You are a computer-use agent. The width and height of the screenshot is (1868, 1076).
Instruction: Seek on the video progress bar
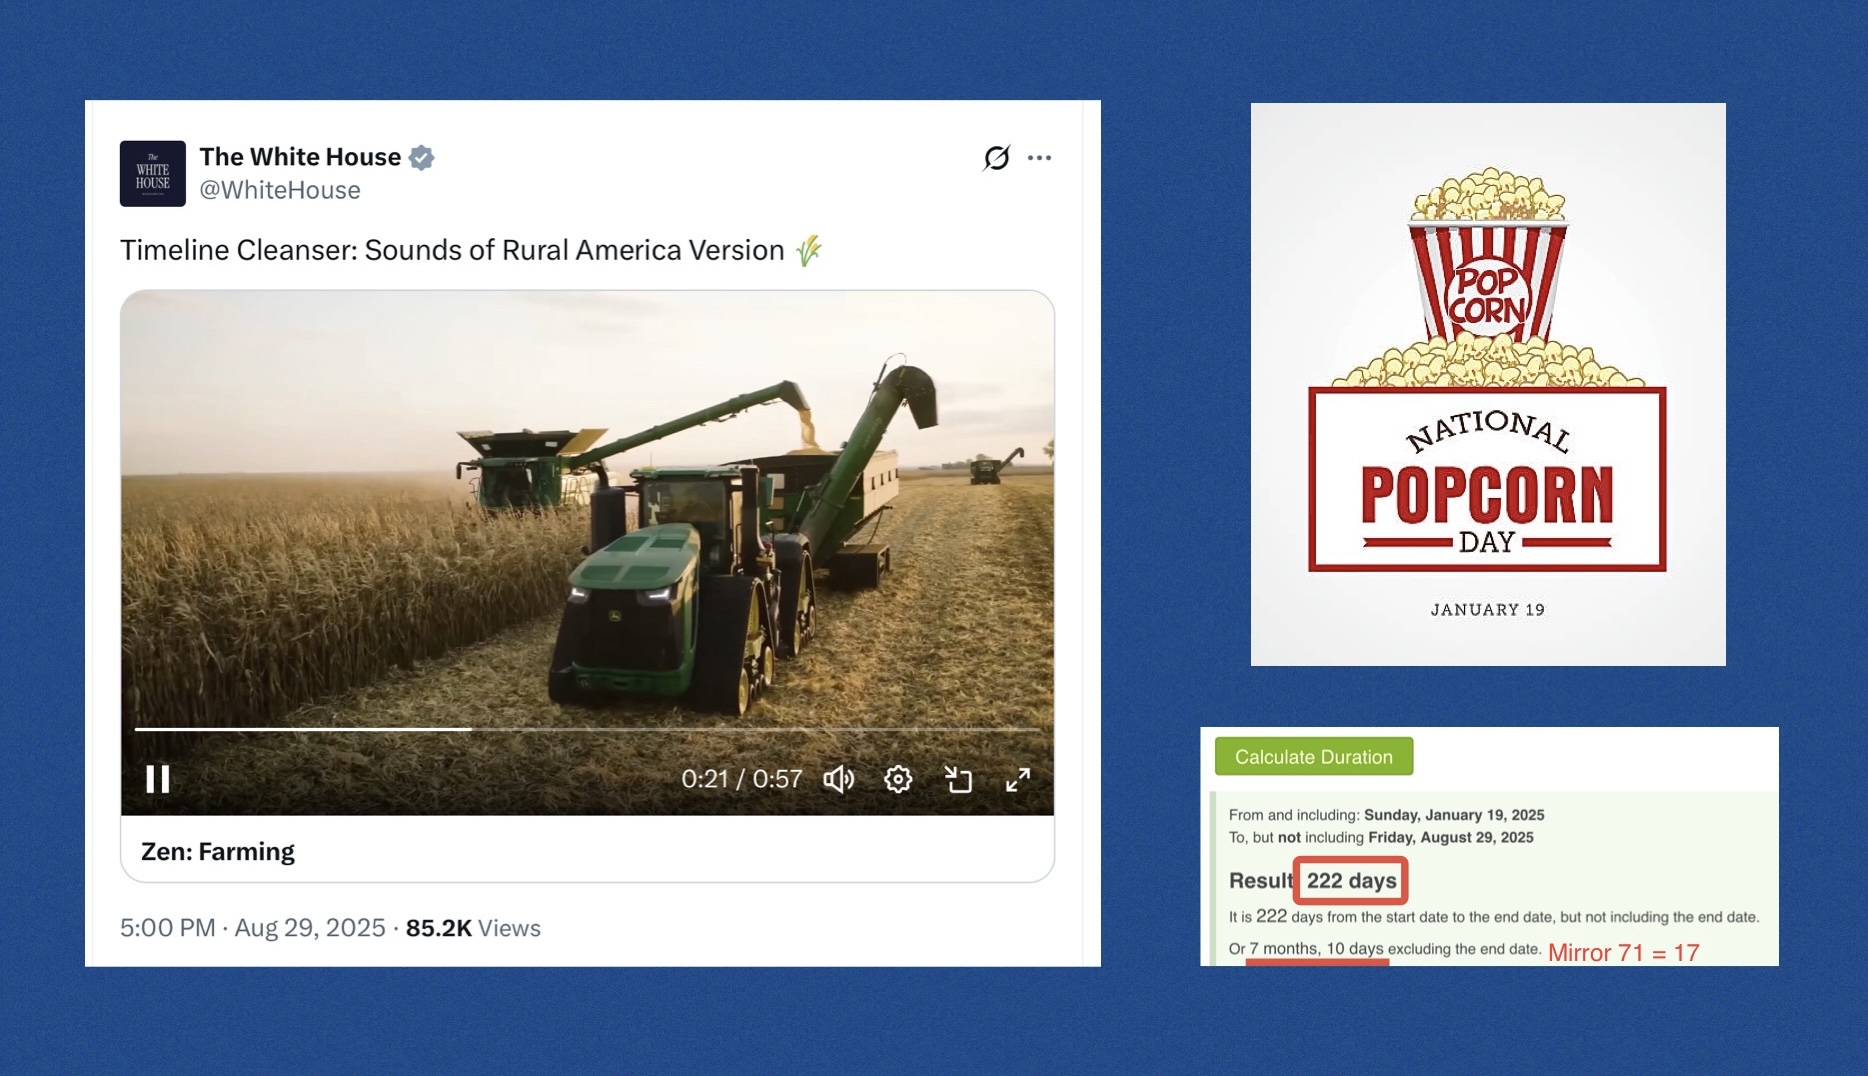click(588, 730)
